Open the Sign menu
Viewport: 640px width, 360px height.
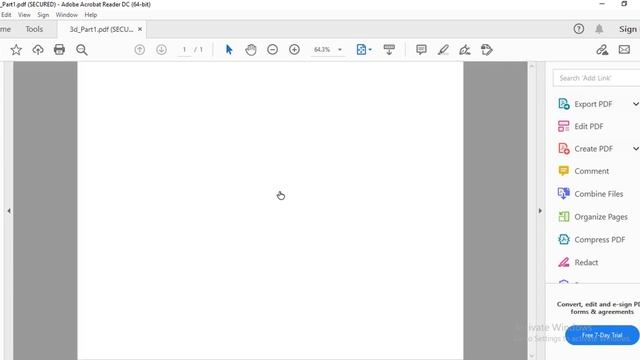click(x=43, y=15)
